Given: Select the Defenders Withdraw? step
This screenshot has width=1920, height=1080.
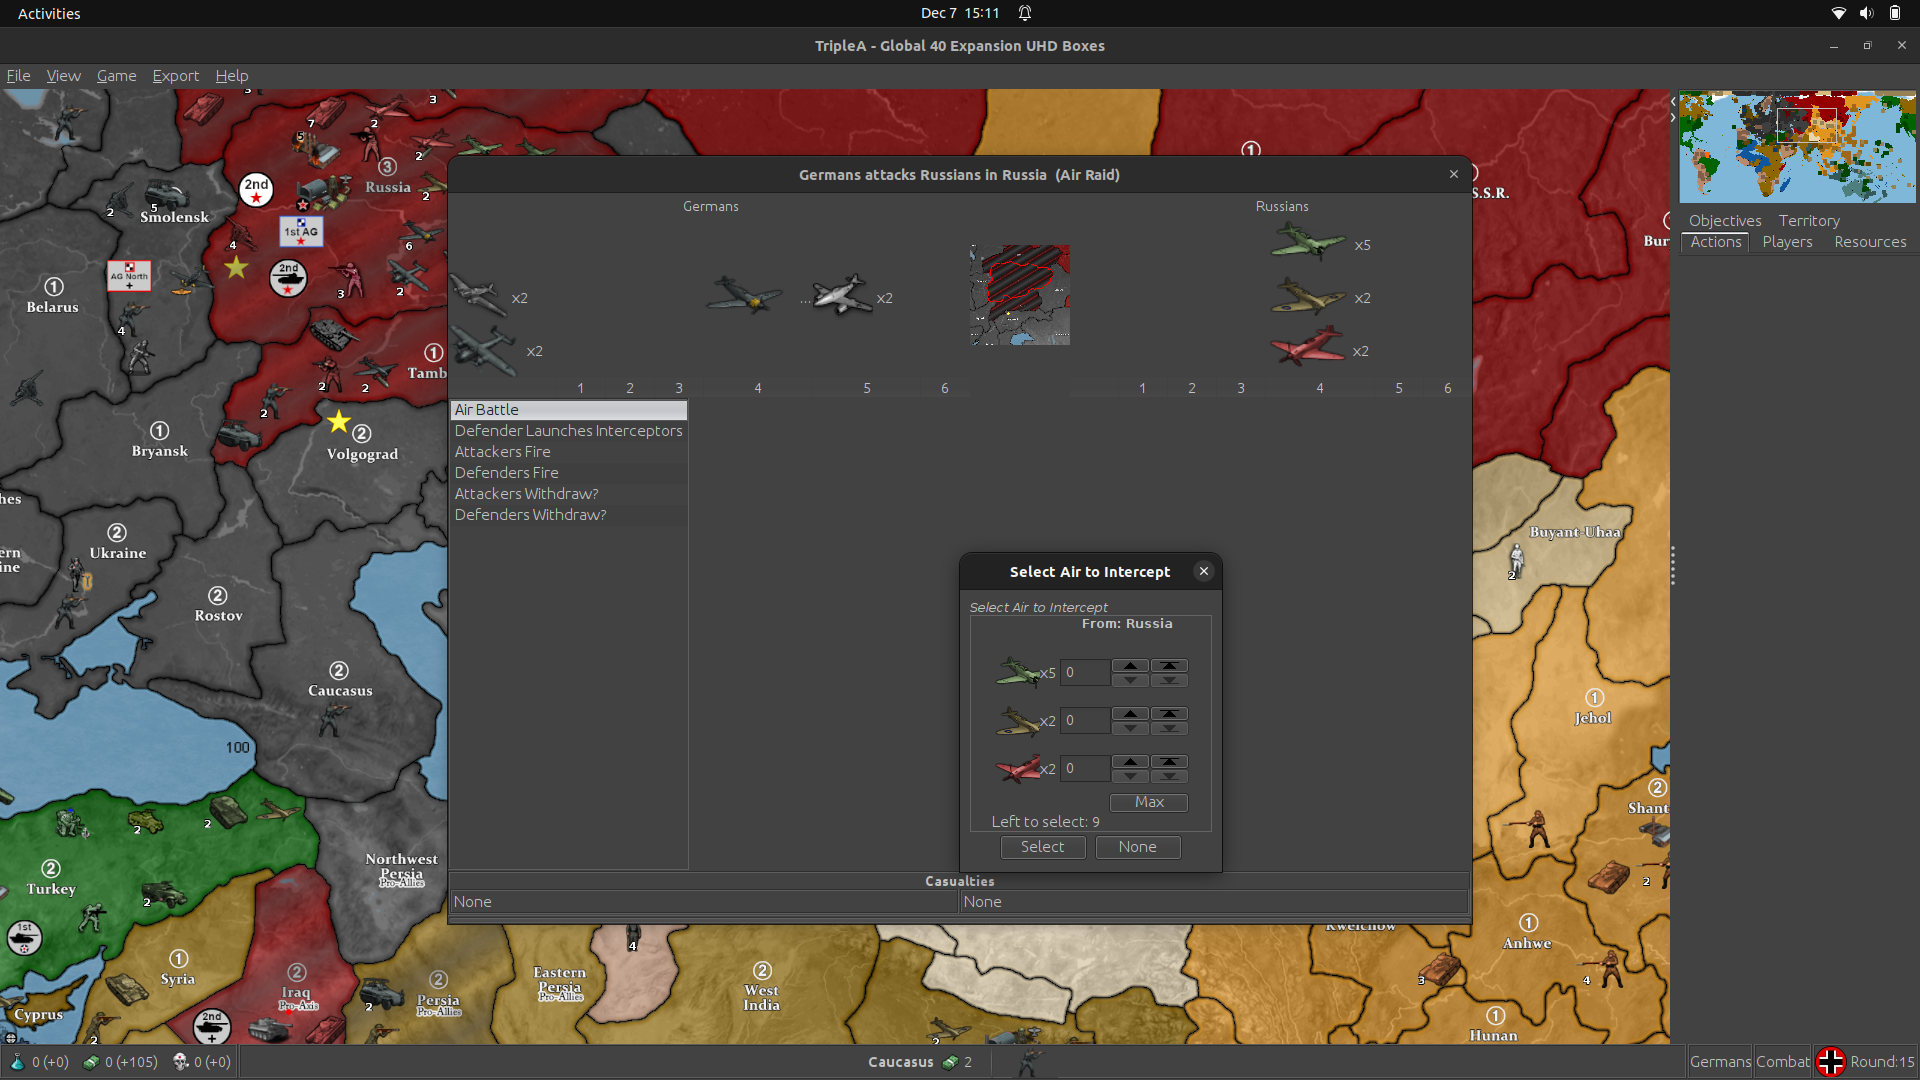Looking at the screenshot, I should point(569,515).
